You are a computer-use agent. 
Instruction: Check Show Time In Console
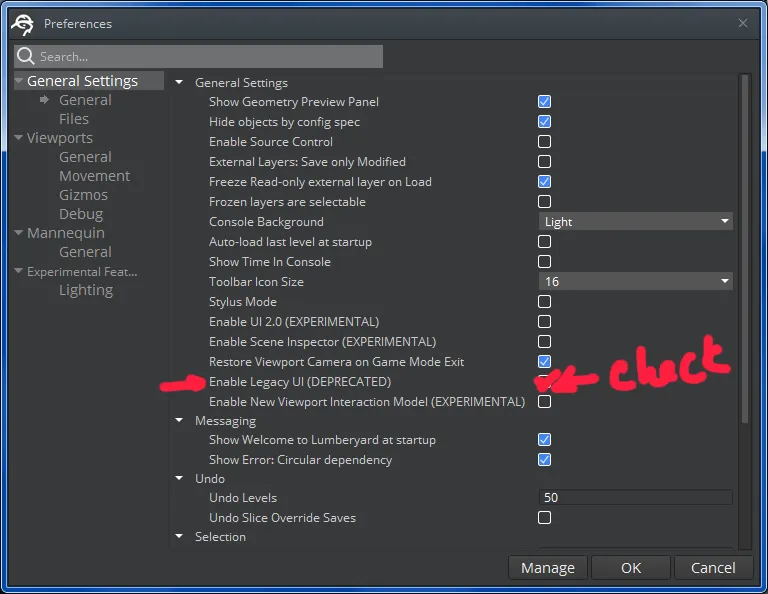(x=544, y=261)
